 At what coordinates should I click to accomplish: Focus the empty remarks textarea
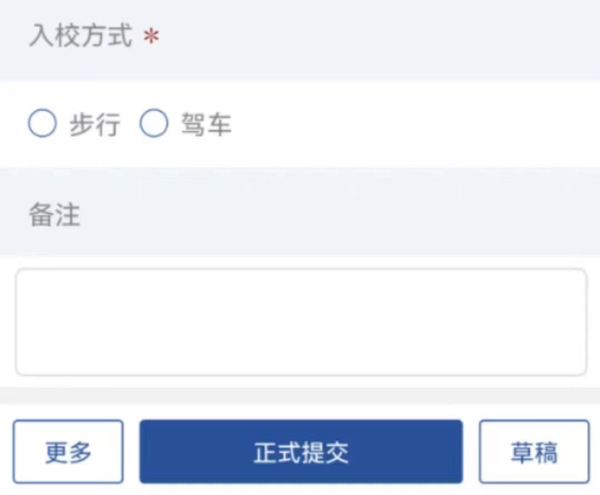[x=300, y=322]
